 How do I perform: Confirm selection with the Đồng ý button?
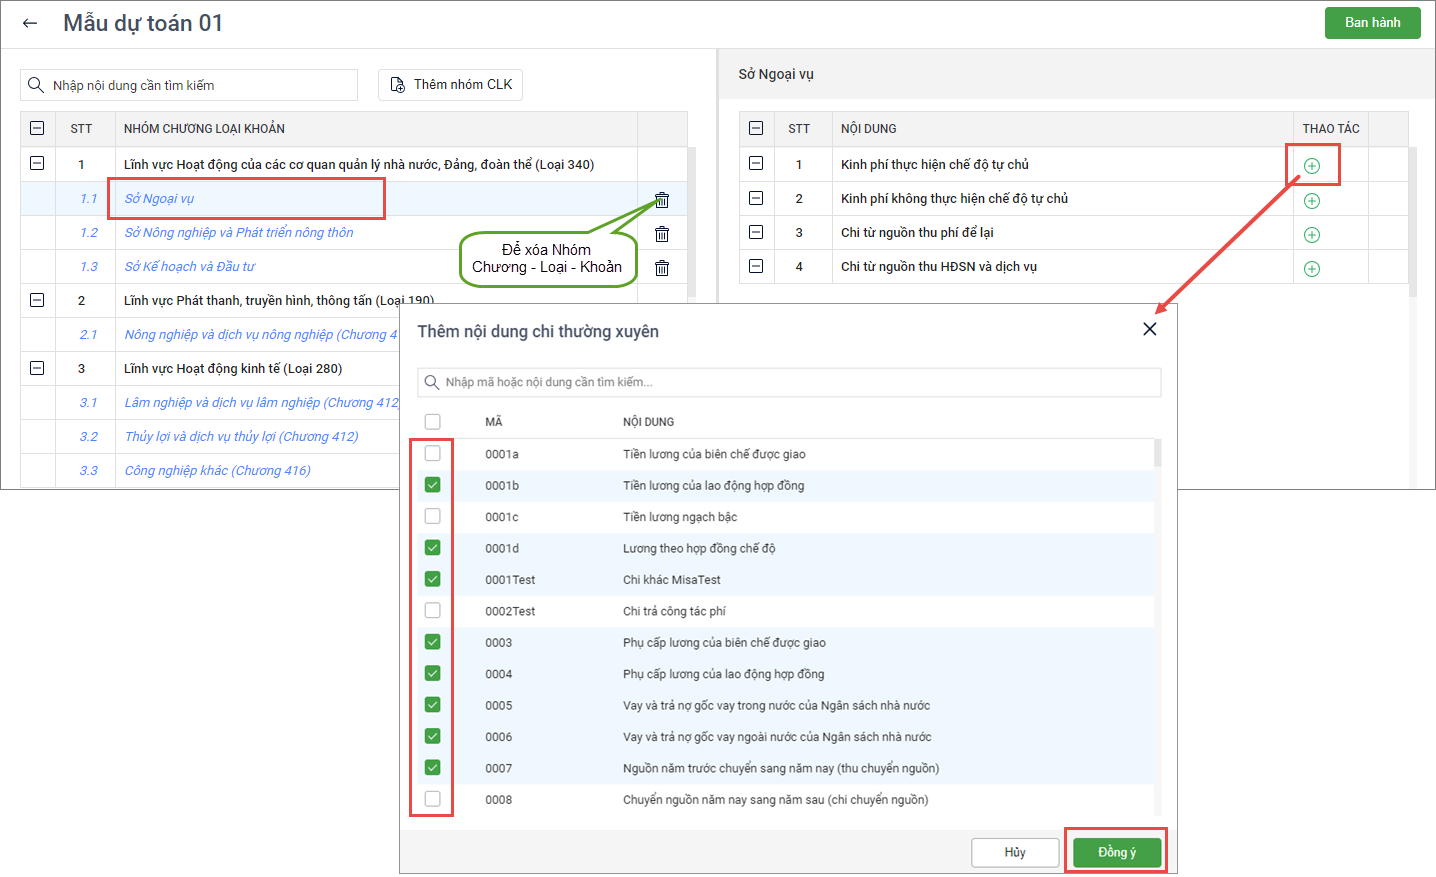tap(1117, 852)
